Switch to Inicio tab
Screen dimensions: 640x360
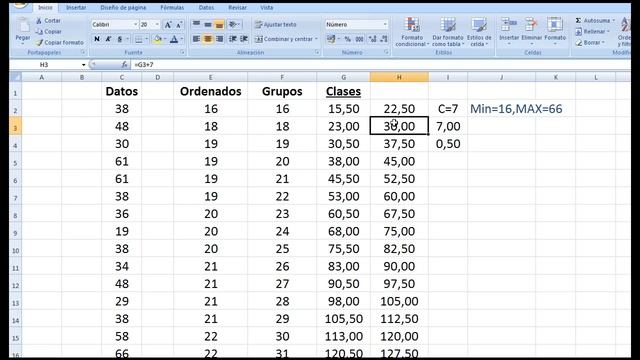coord(45,8)
